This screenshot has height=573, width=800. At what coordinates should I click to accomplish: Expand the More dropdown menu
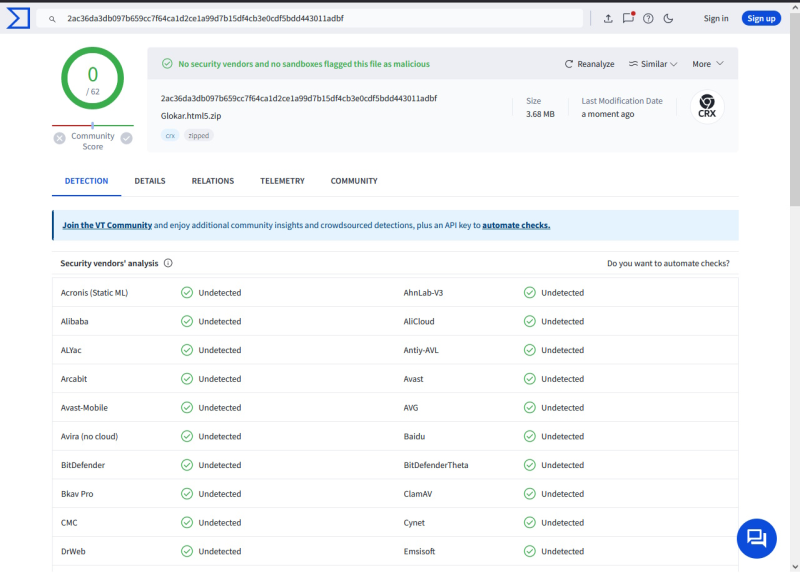click(x=708, y=64)
